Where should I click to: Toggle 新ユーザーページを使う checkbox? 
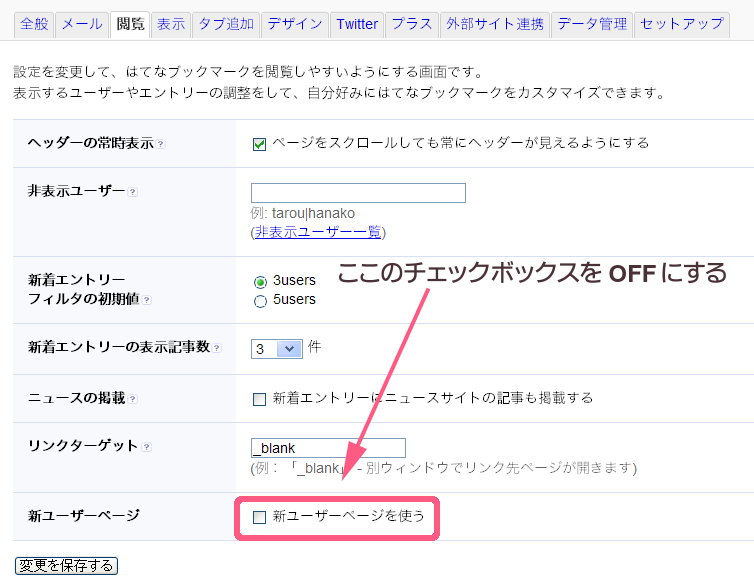[259, 517]
